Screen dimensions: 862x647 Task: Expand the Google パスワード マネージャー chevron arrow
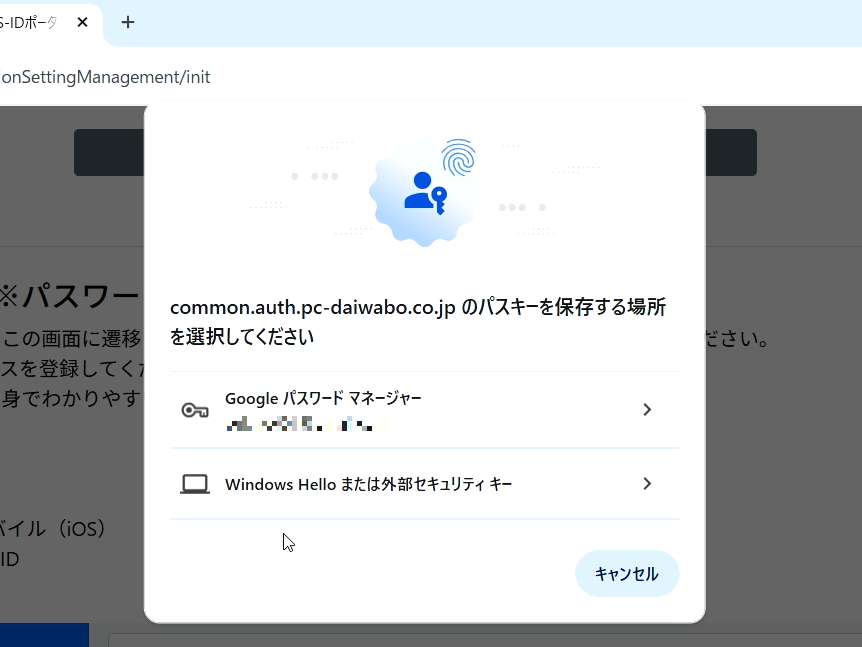click(647, 410)
